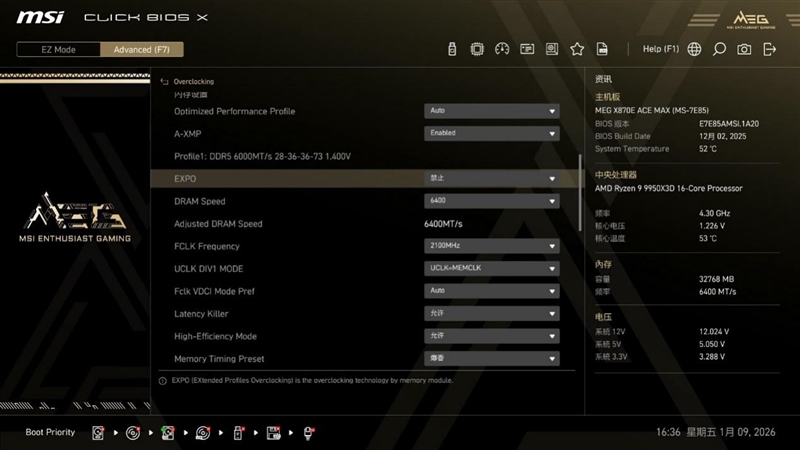
Task: Click the 6400MT/s adjusted speed value
Action: (x=443, y=223)
